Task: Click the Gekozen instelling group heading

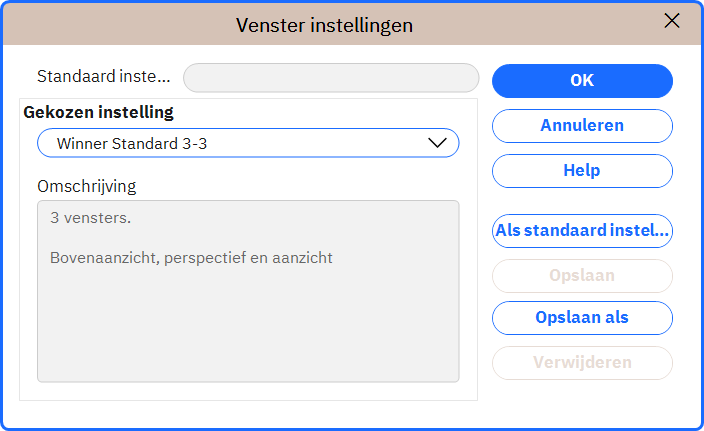Action: [98, 112]
